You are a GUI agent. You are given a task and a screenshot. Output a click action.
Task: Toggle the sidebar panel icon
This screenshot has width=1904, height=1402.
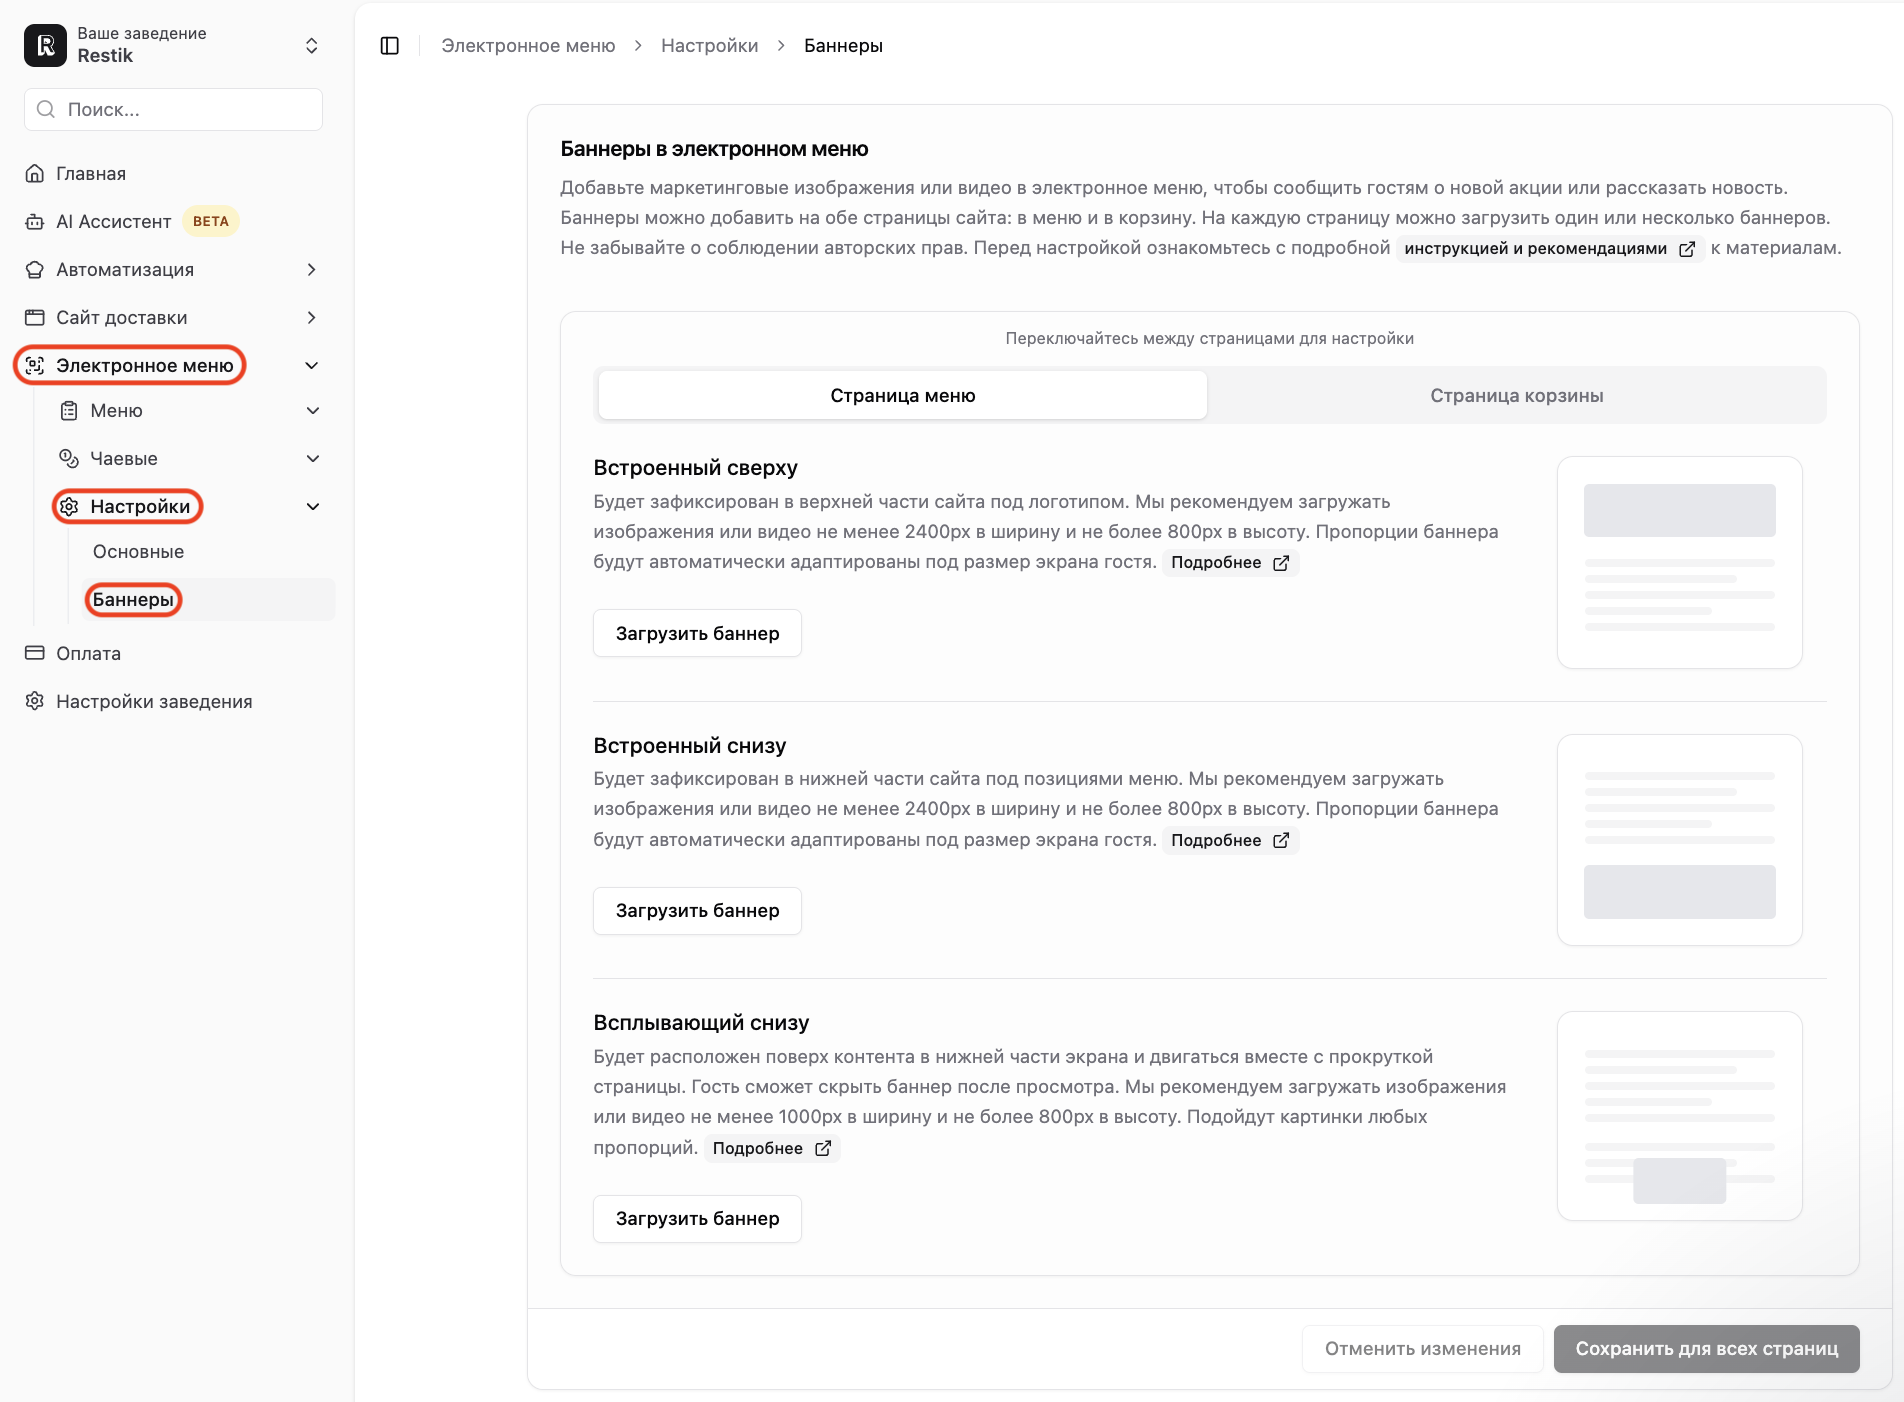(x=390, y=46)
